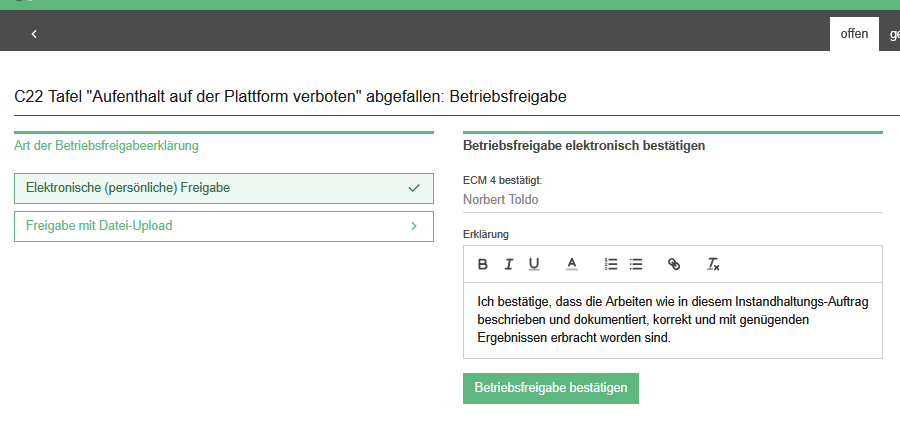The width and height of the screenshot is (900, 421).
Task: Underline text with the U icon
Action: click(534, 265)
